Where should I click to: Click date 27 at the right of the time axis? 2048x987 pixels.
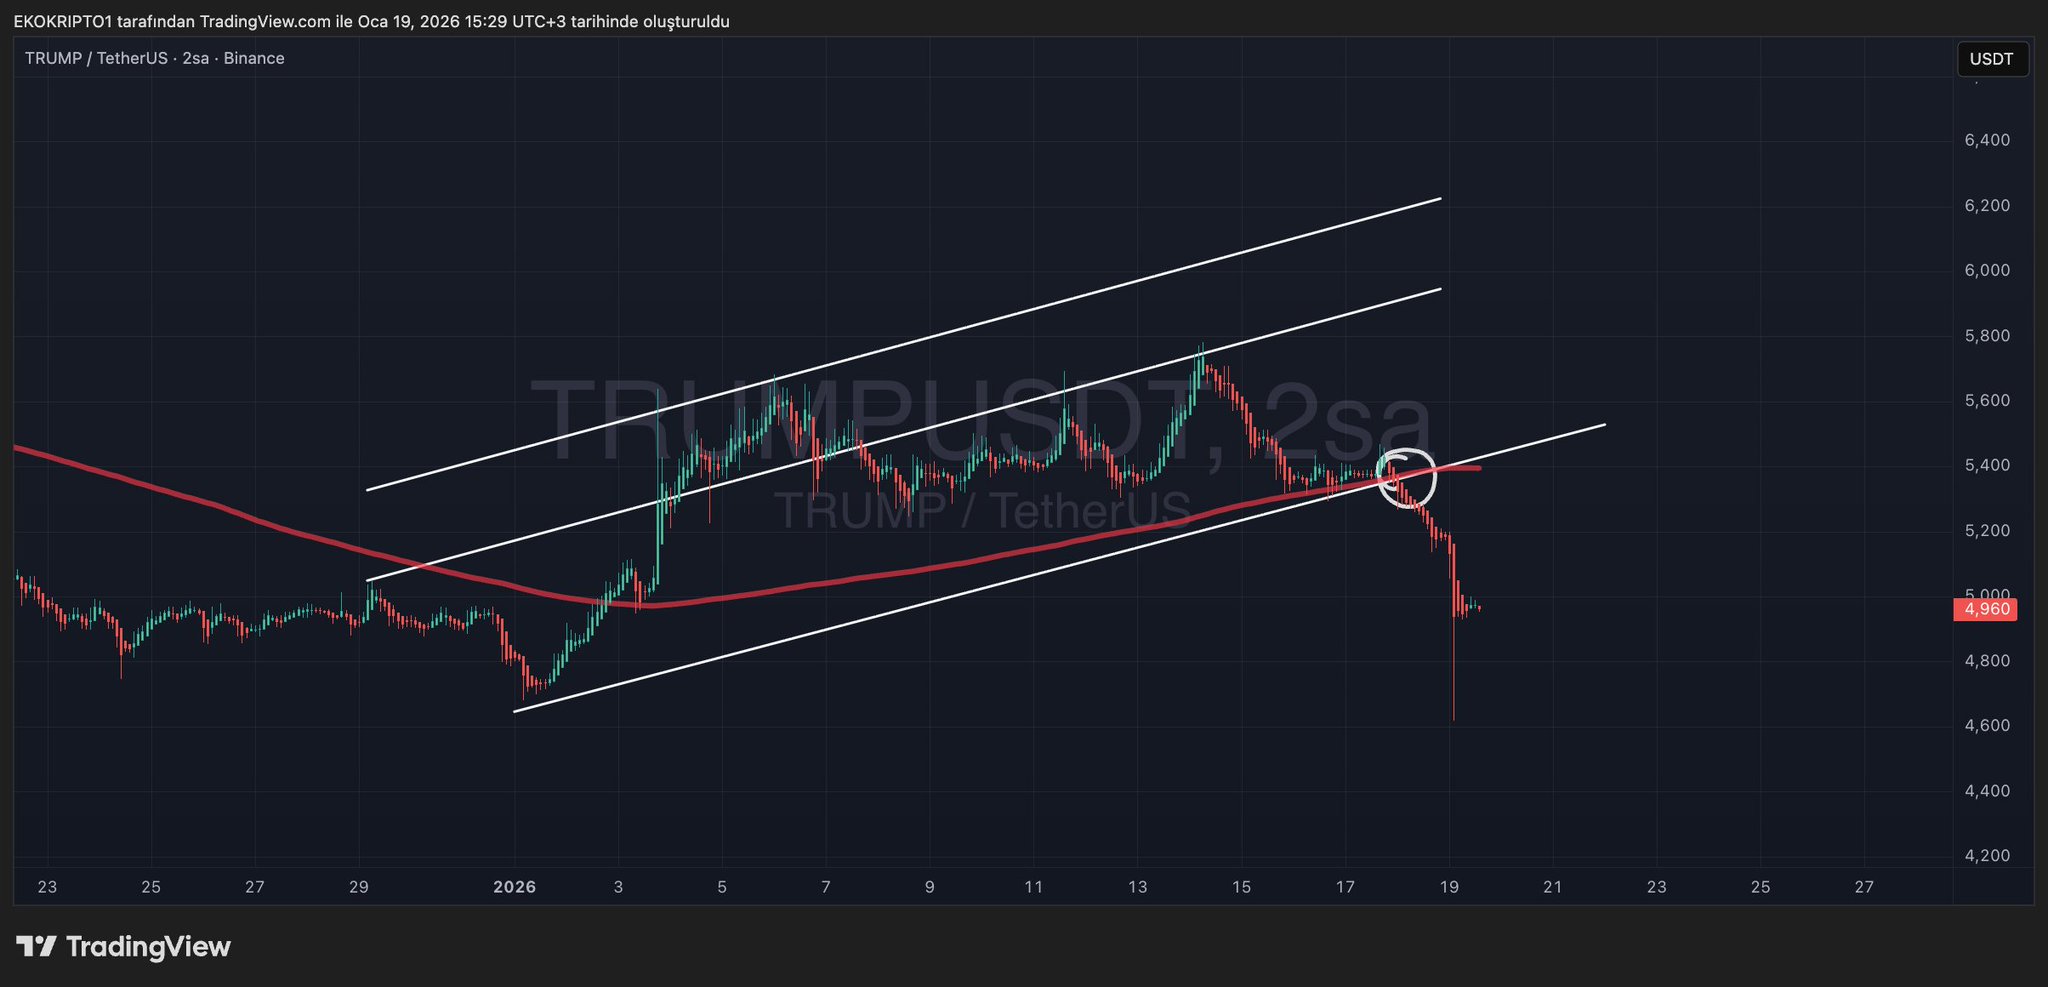click(1864, 887)
